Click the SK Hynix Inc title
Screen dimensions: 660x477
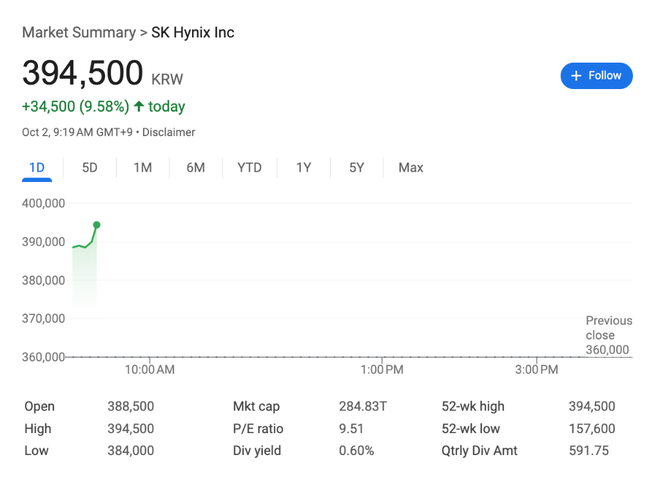point(193,32)
